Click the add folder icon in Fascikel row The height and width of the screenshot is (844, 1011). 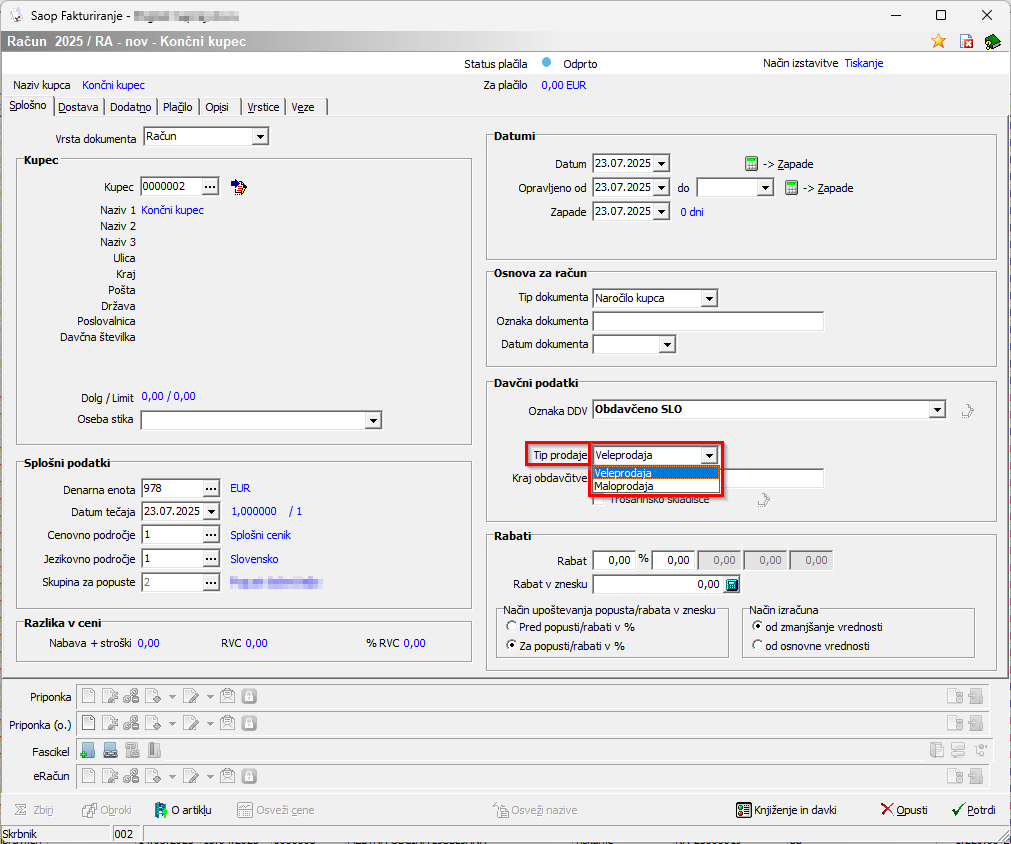point(88,750)
